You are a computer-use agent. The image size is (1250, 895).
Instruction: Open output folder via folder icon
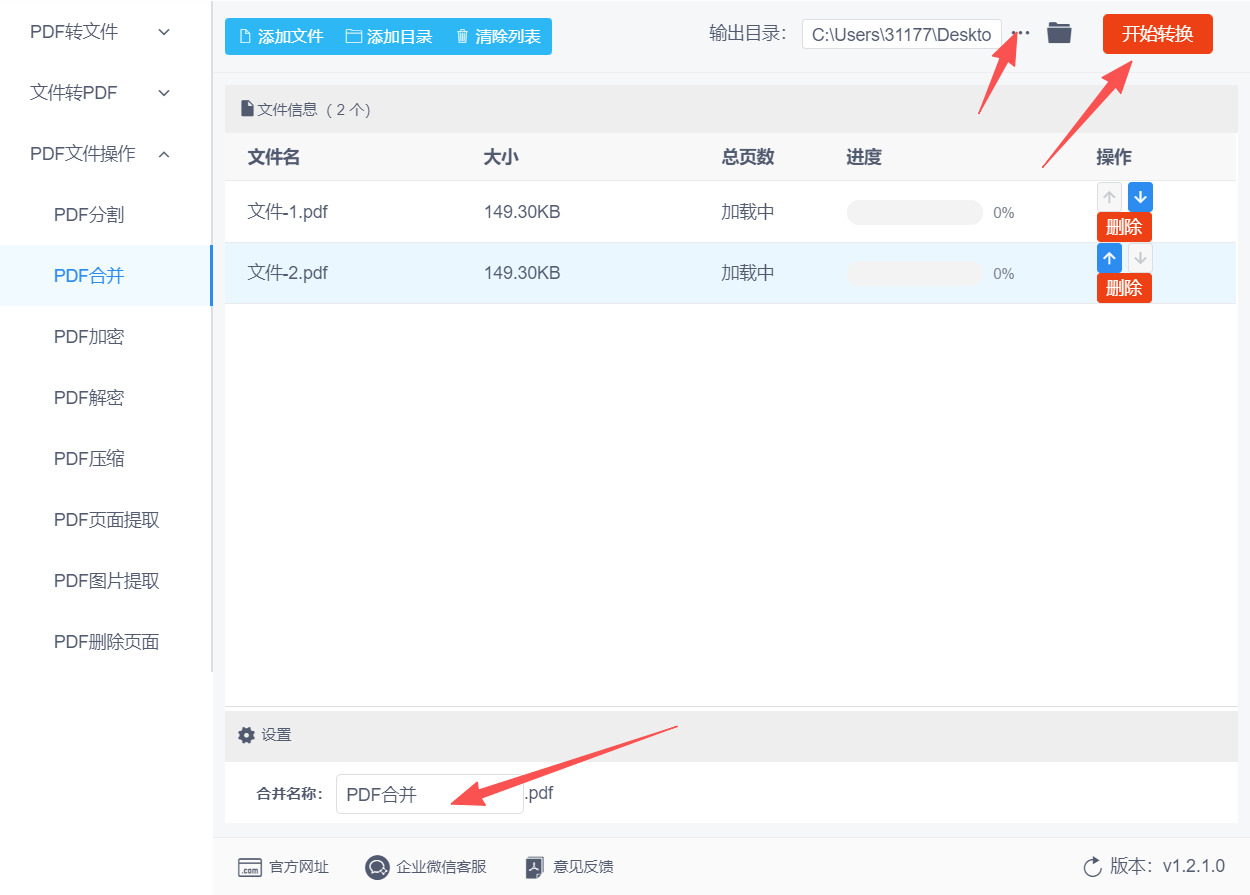(x=1059, y=33)
